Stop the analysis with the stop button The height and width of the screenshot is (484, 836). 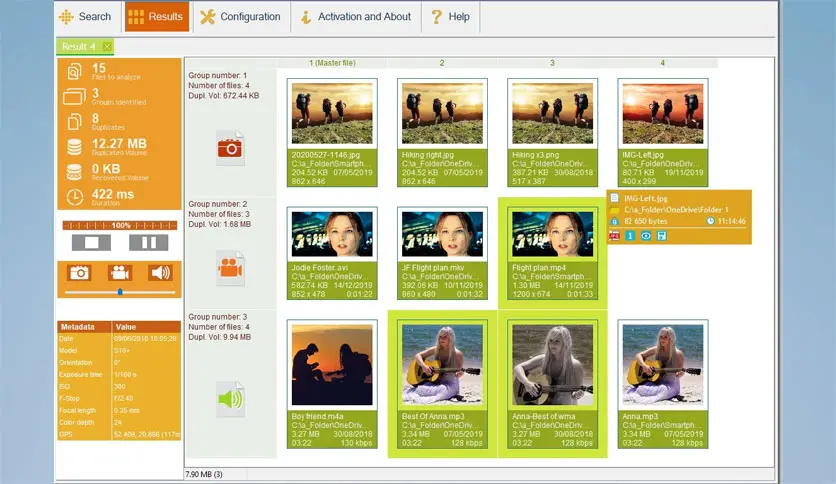[92, 243]
